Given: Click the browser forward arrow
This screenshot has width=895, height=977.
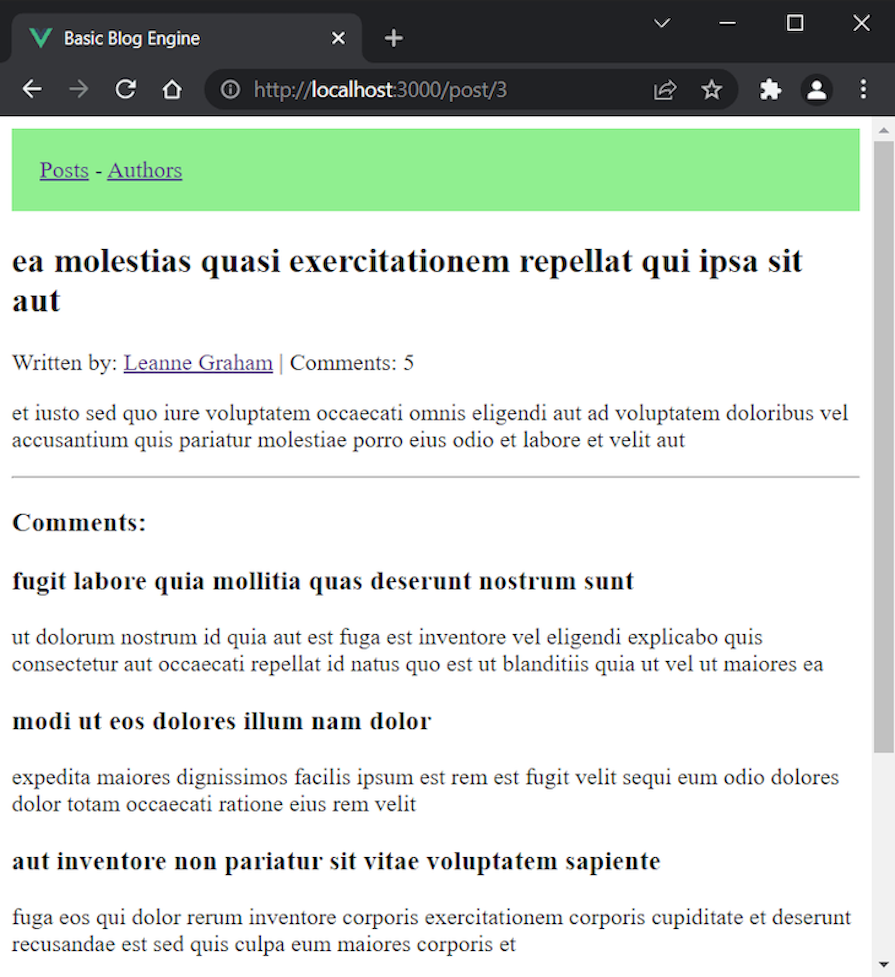Looking at the screenshot, I should pos(78,89).
